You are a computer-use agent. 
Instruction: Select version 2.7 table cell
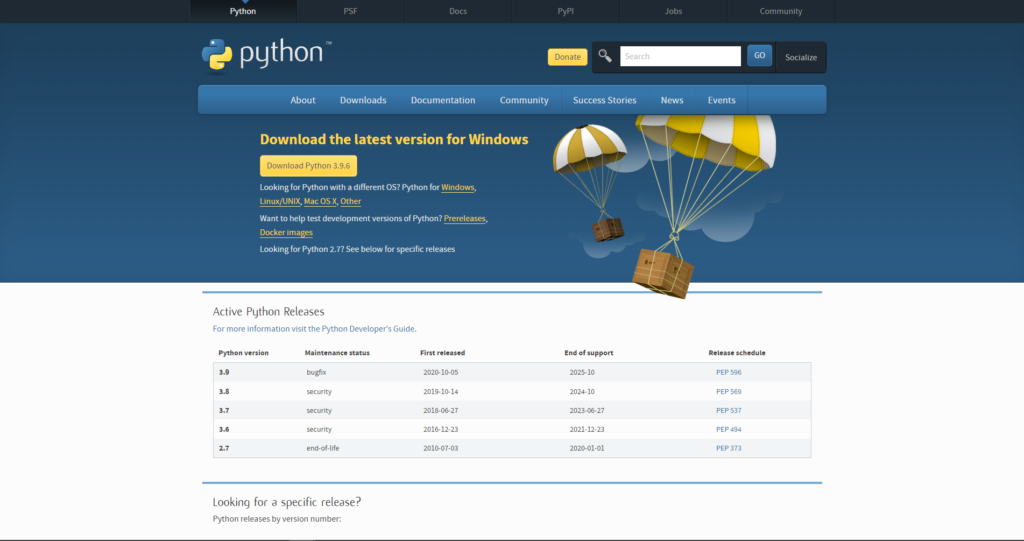(224, 449)
